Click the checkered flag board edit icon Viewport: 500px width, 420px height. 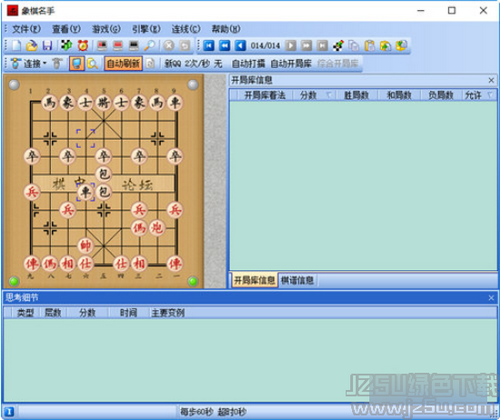[x=338, y=45]
